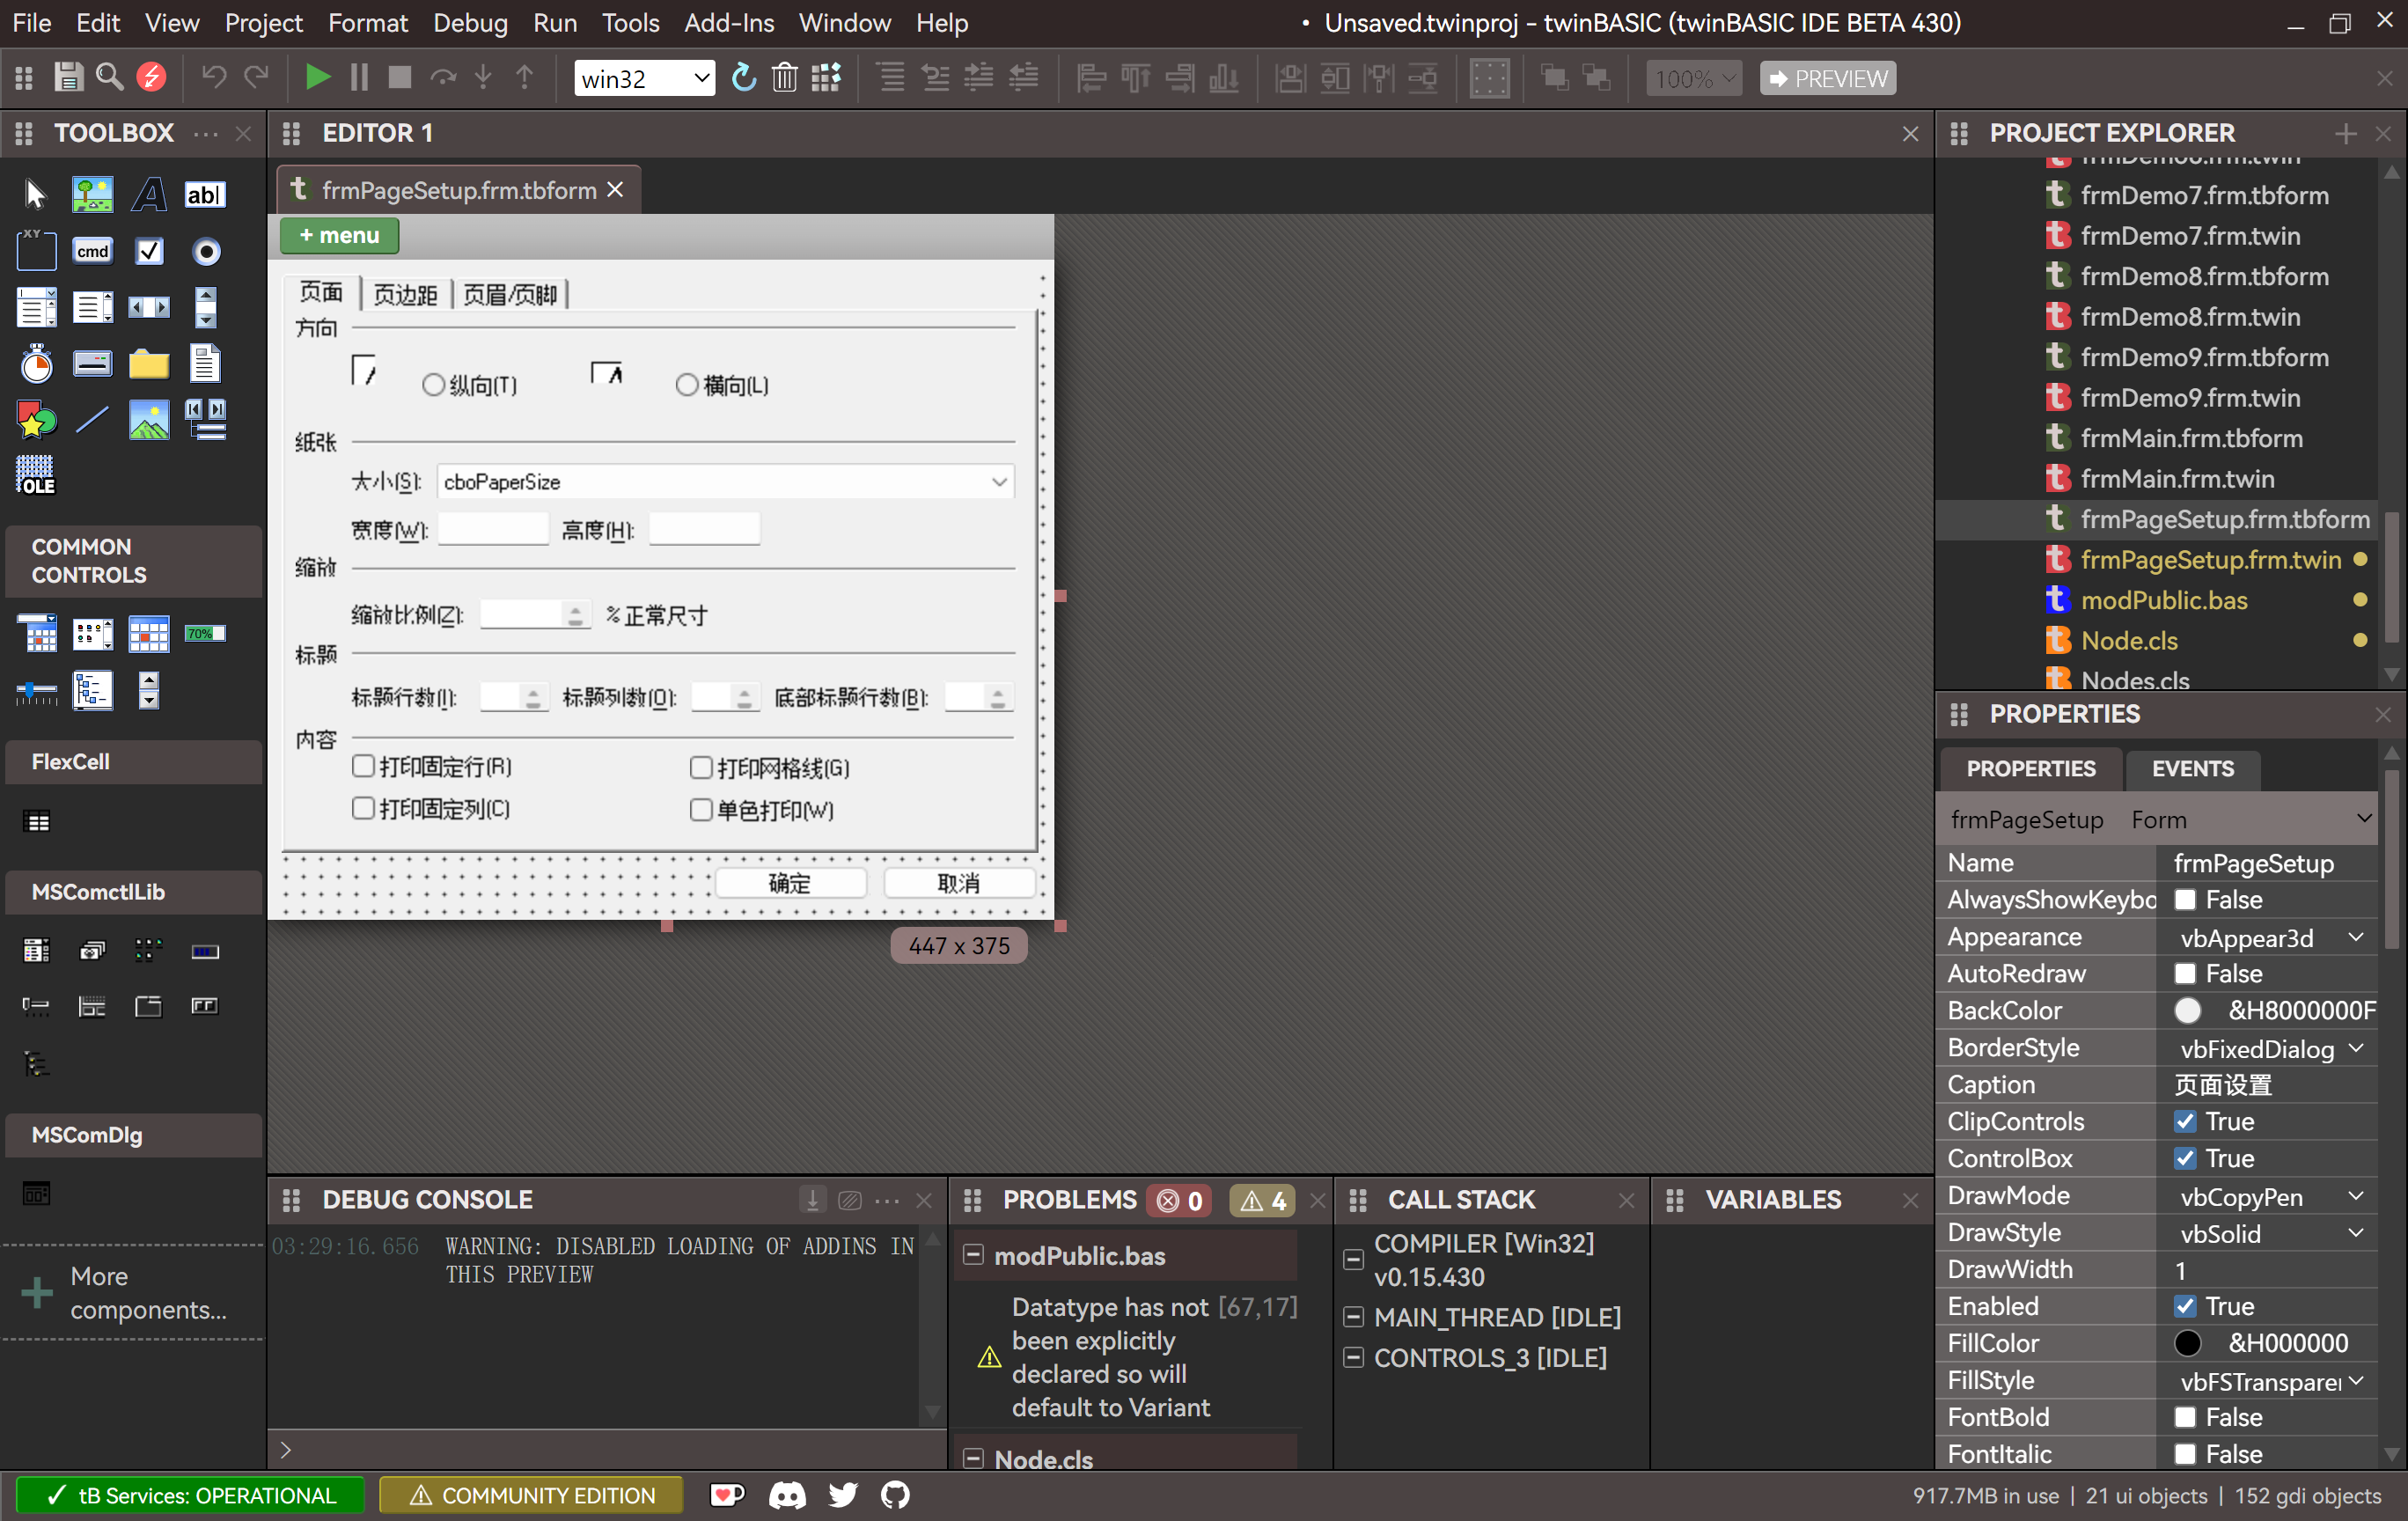Viewport: 2408px width, 1521px height.
Task: Click the trash clean build icon
Action: (x=785, y=77)
